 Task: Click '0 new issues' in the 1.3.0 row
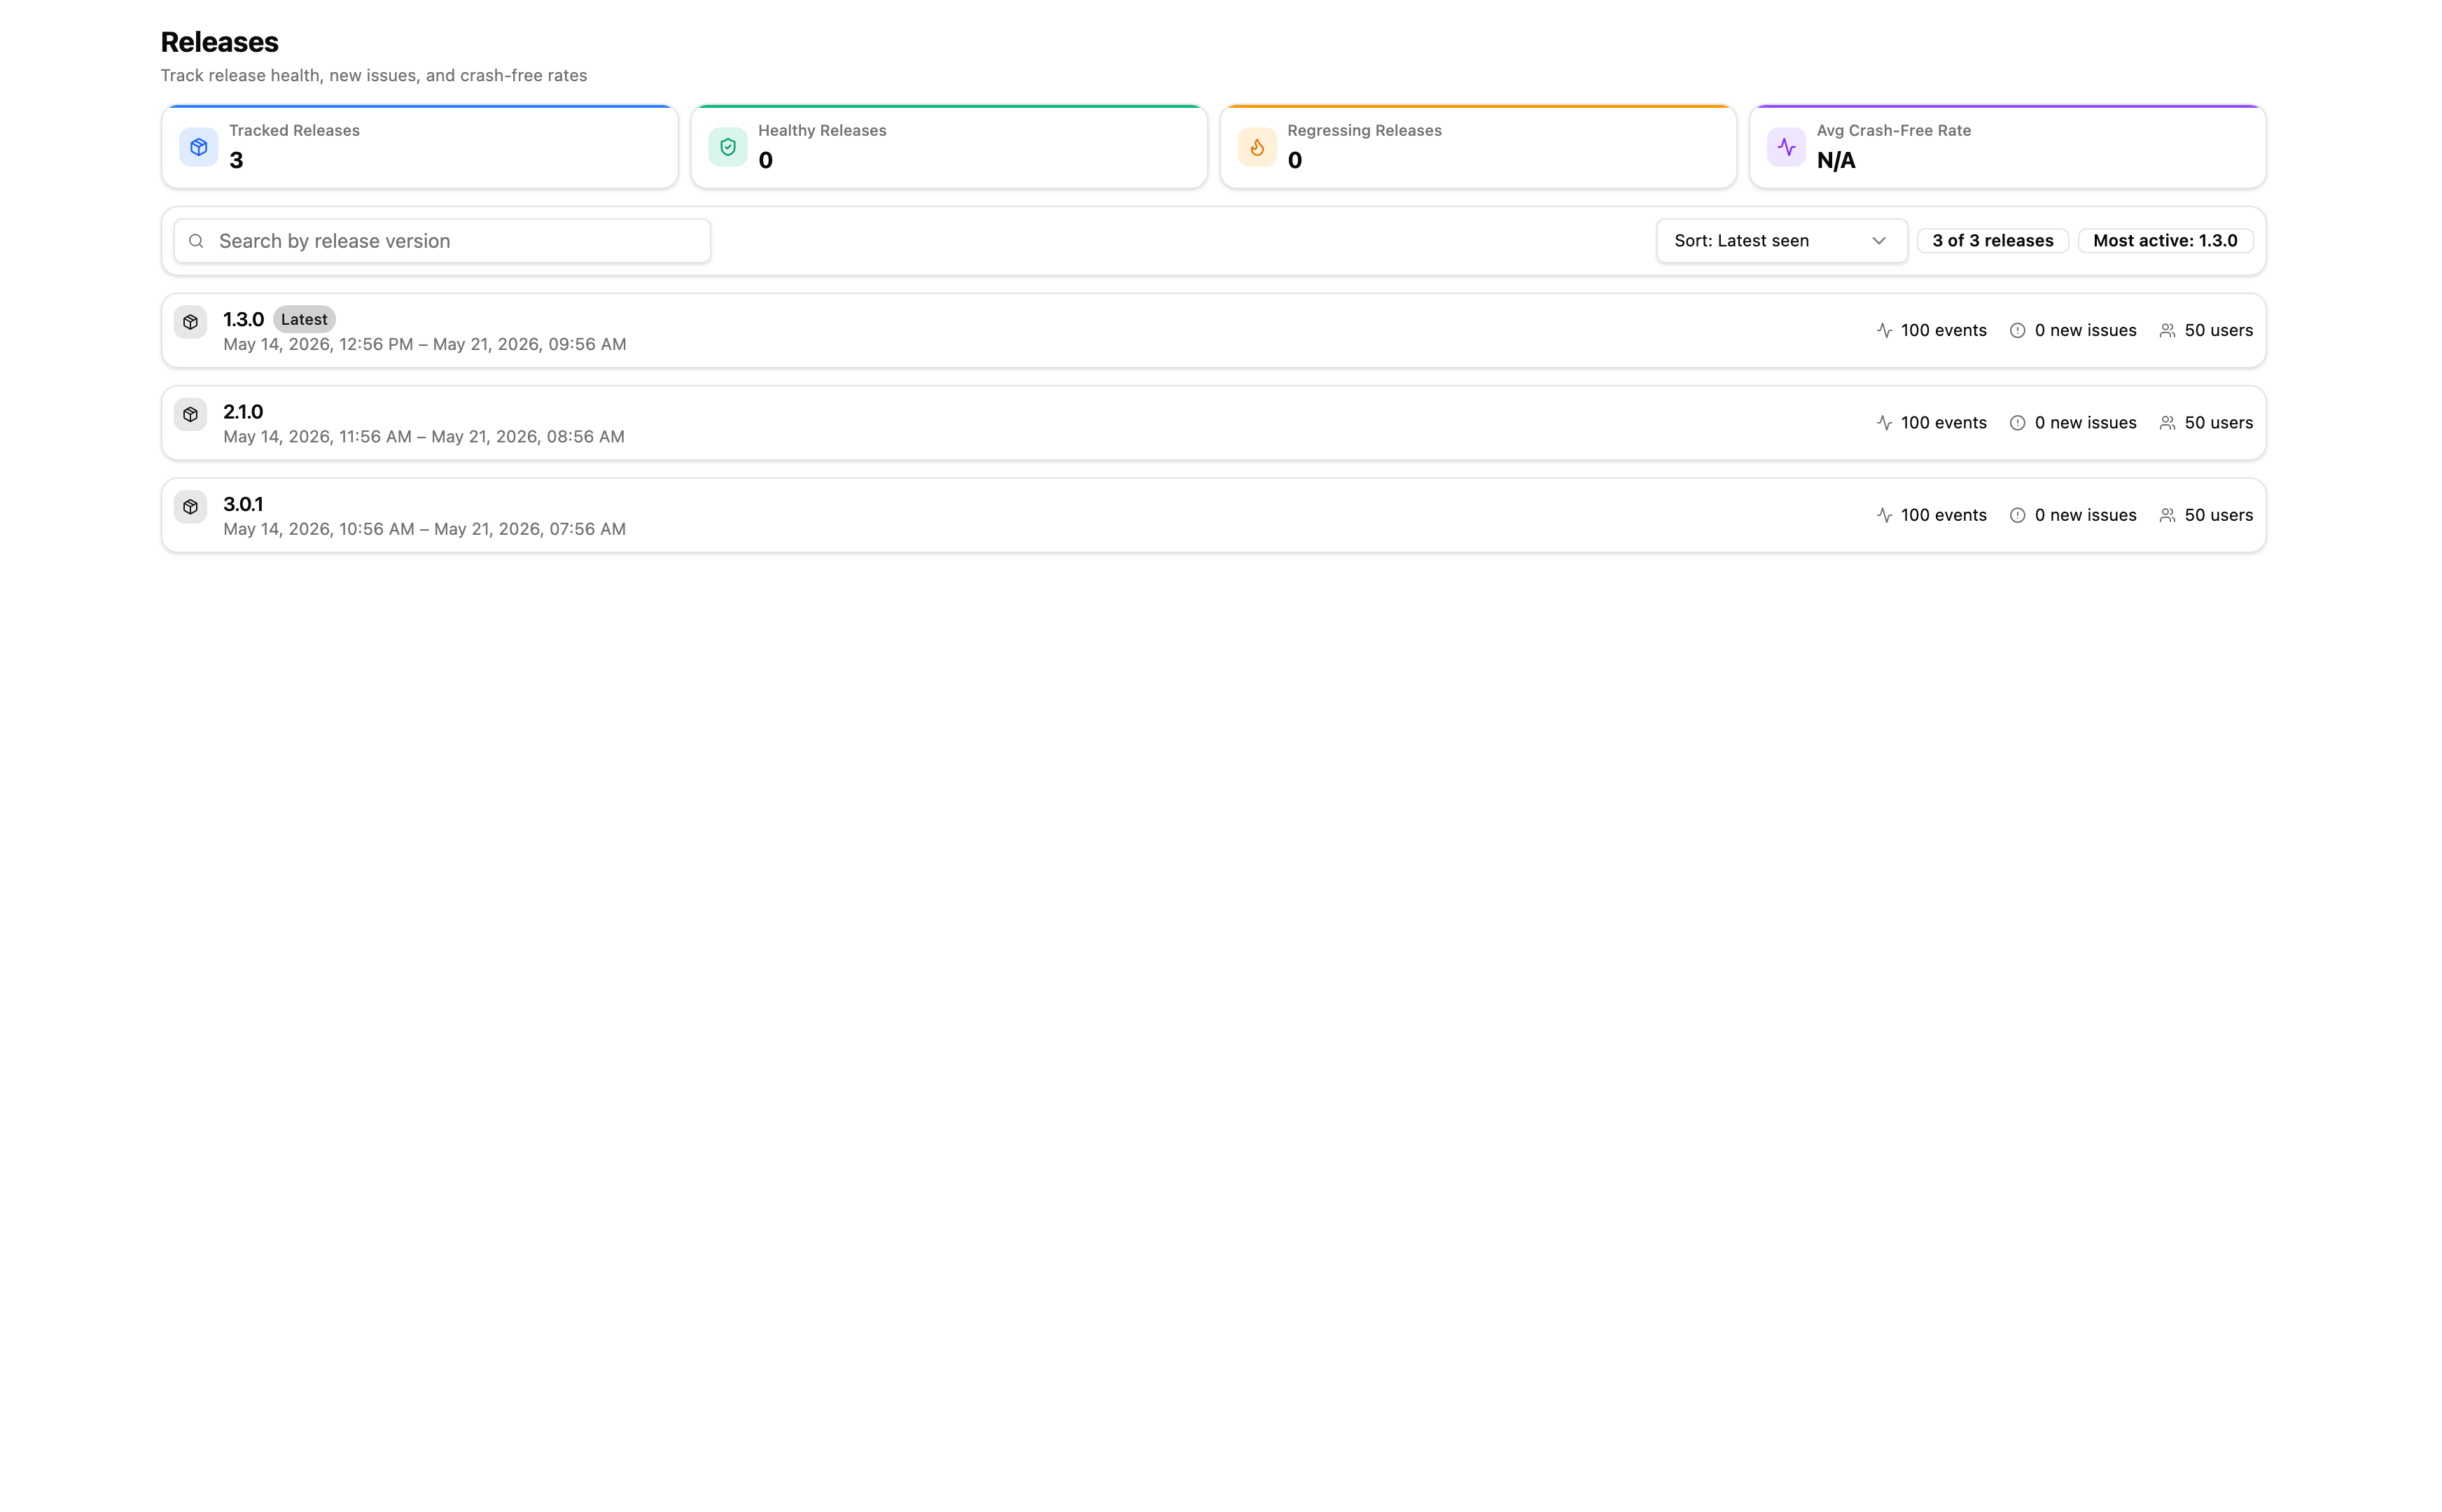(2085, 330)
